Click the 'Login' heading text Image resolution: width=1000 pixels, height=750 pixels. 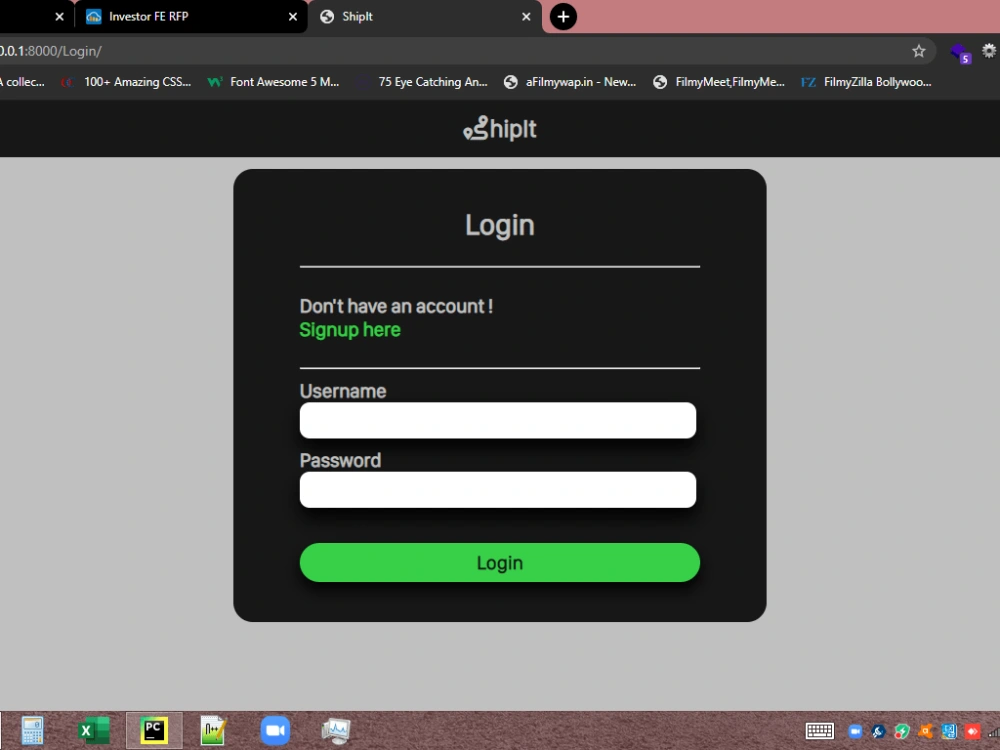coord(499,225)
